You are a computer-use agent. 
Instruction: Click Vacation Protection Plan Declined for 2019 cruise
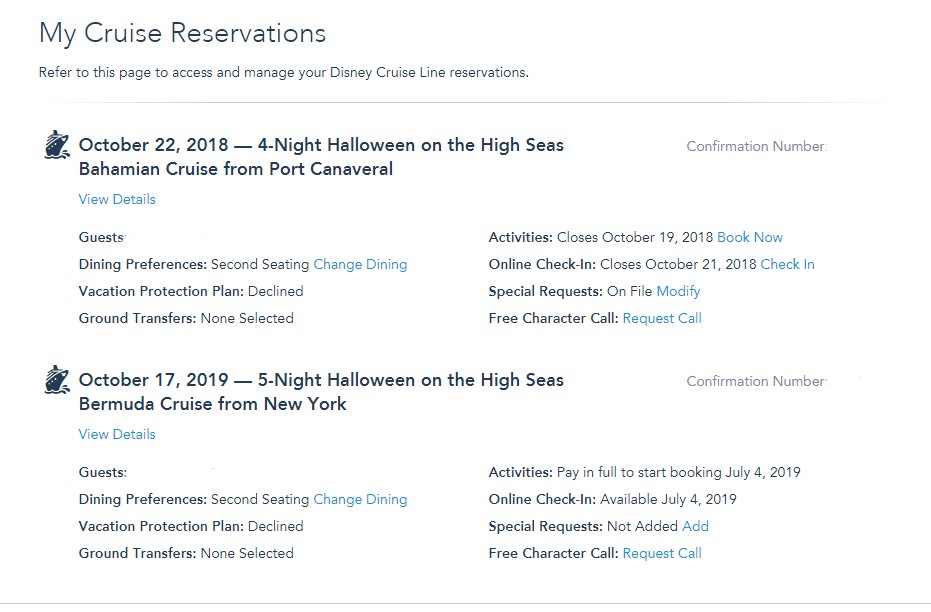[191, 527]
